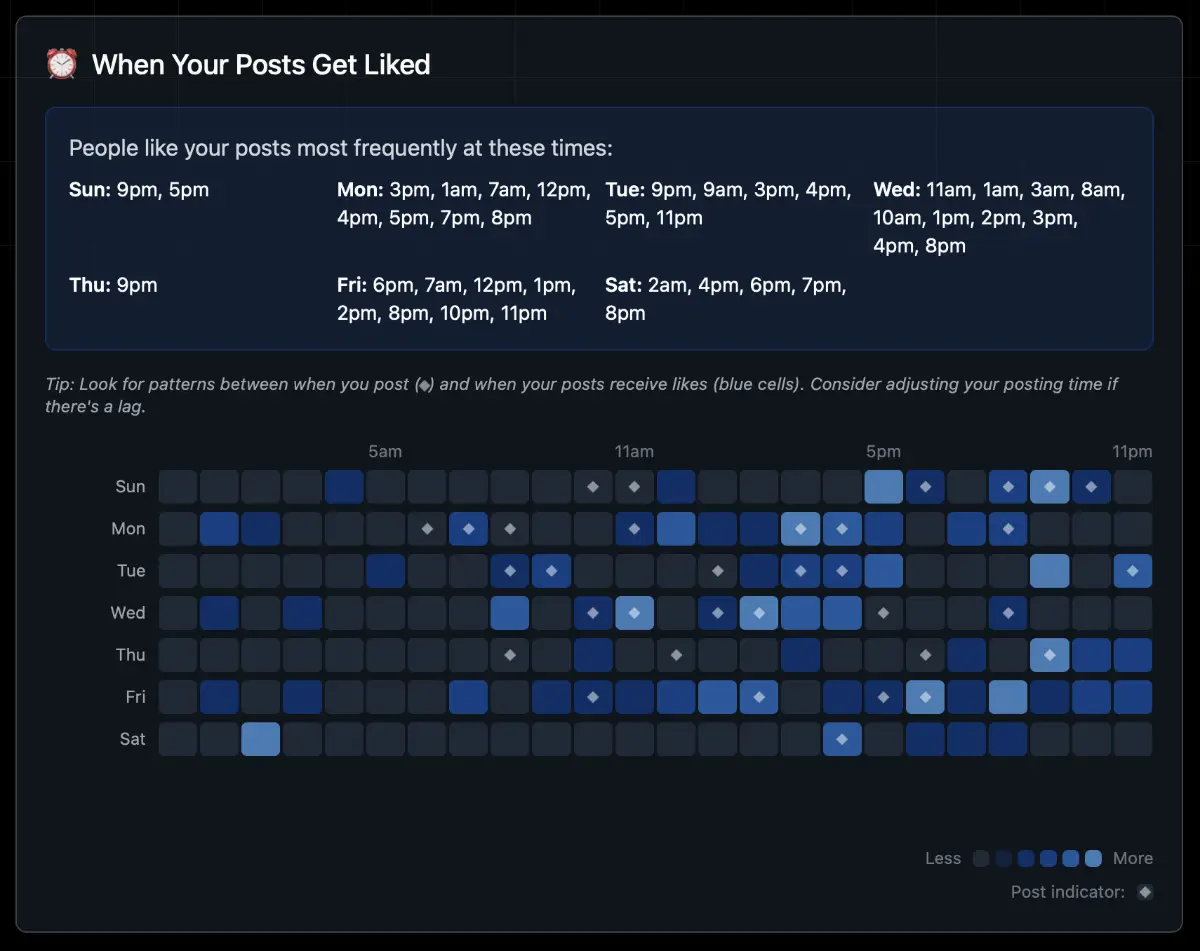Select the post diamond on Saturday 4pm
The width and height of the screenshot is (1200, 951).
click(x=842, y=739)
